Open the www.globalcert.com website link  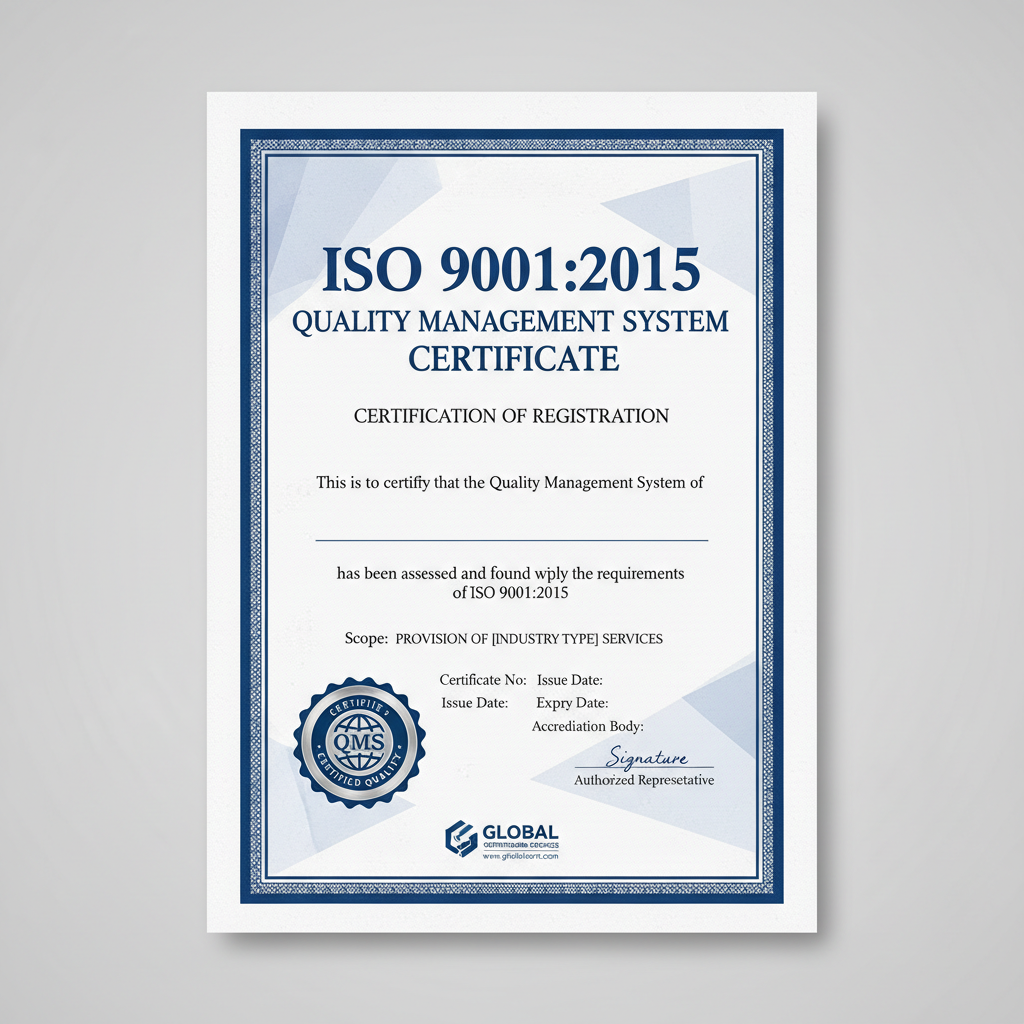point(521,856)
